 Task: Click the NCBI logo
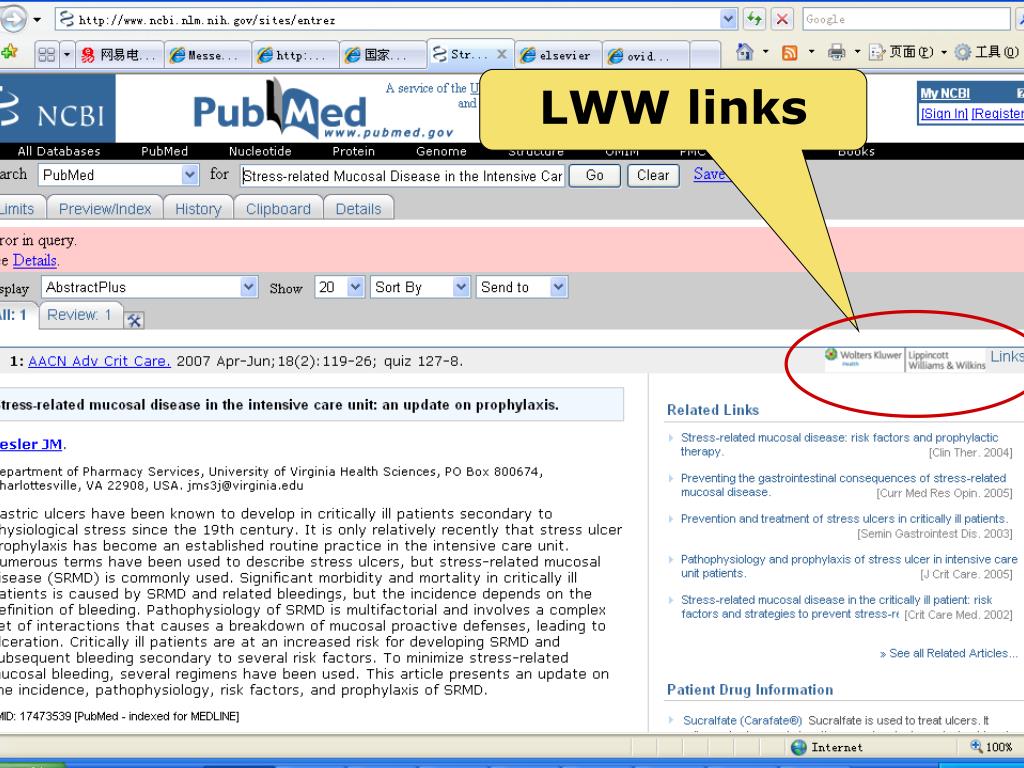(56, 108)
